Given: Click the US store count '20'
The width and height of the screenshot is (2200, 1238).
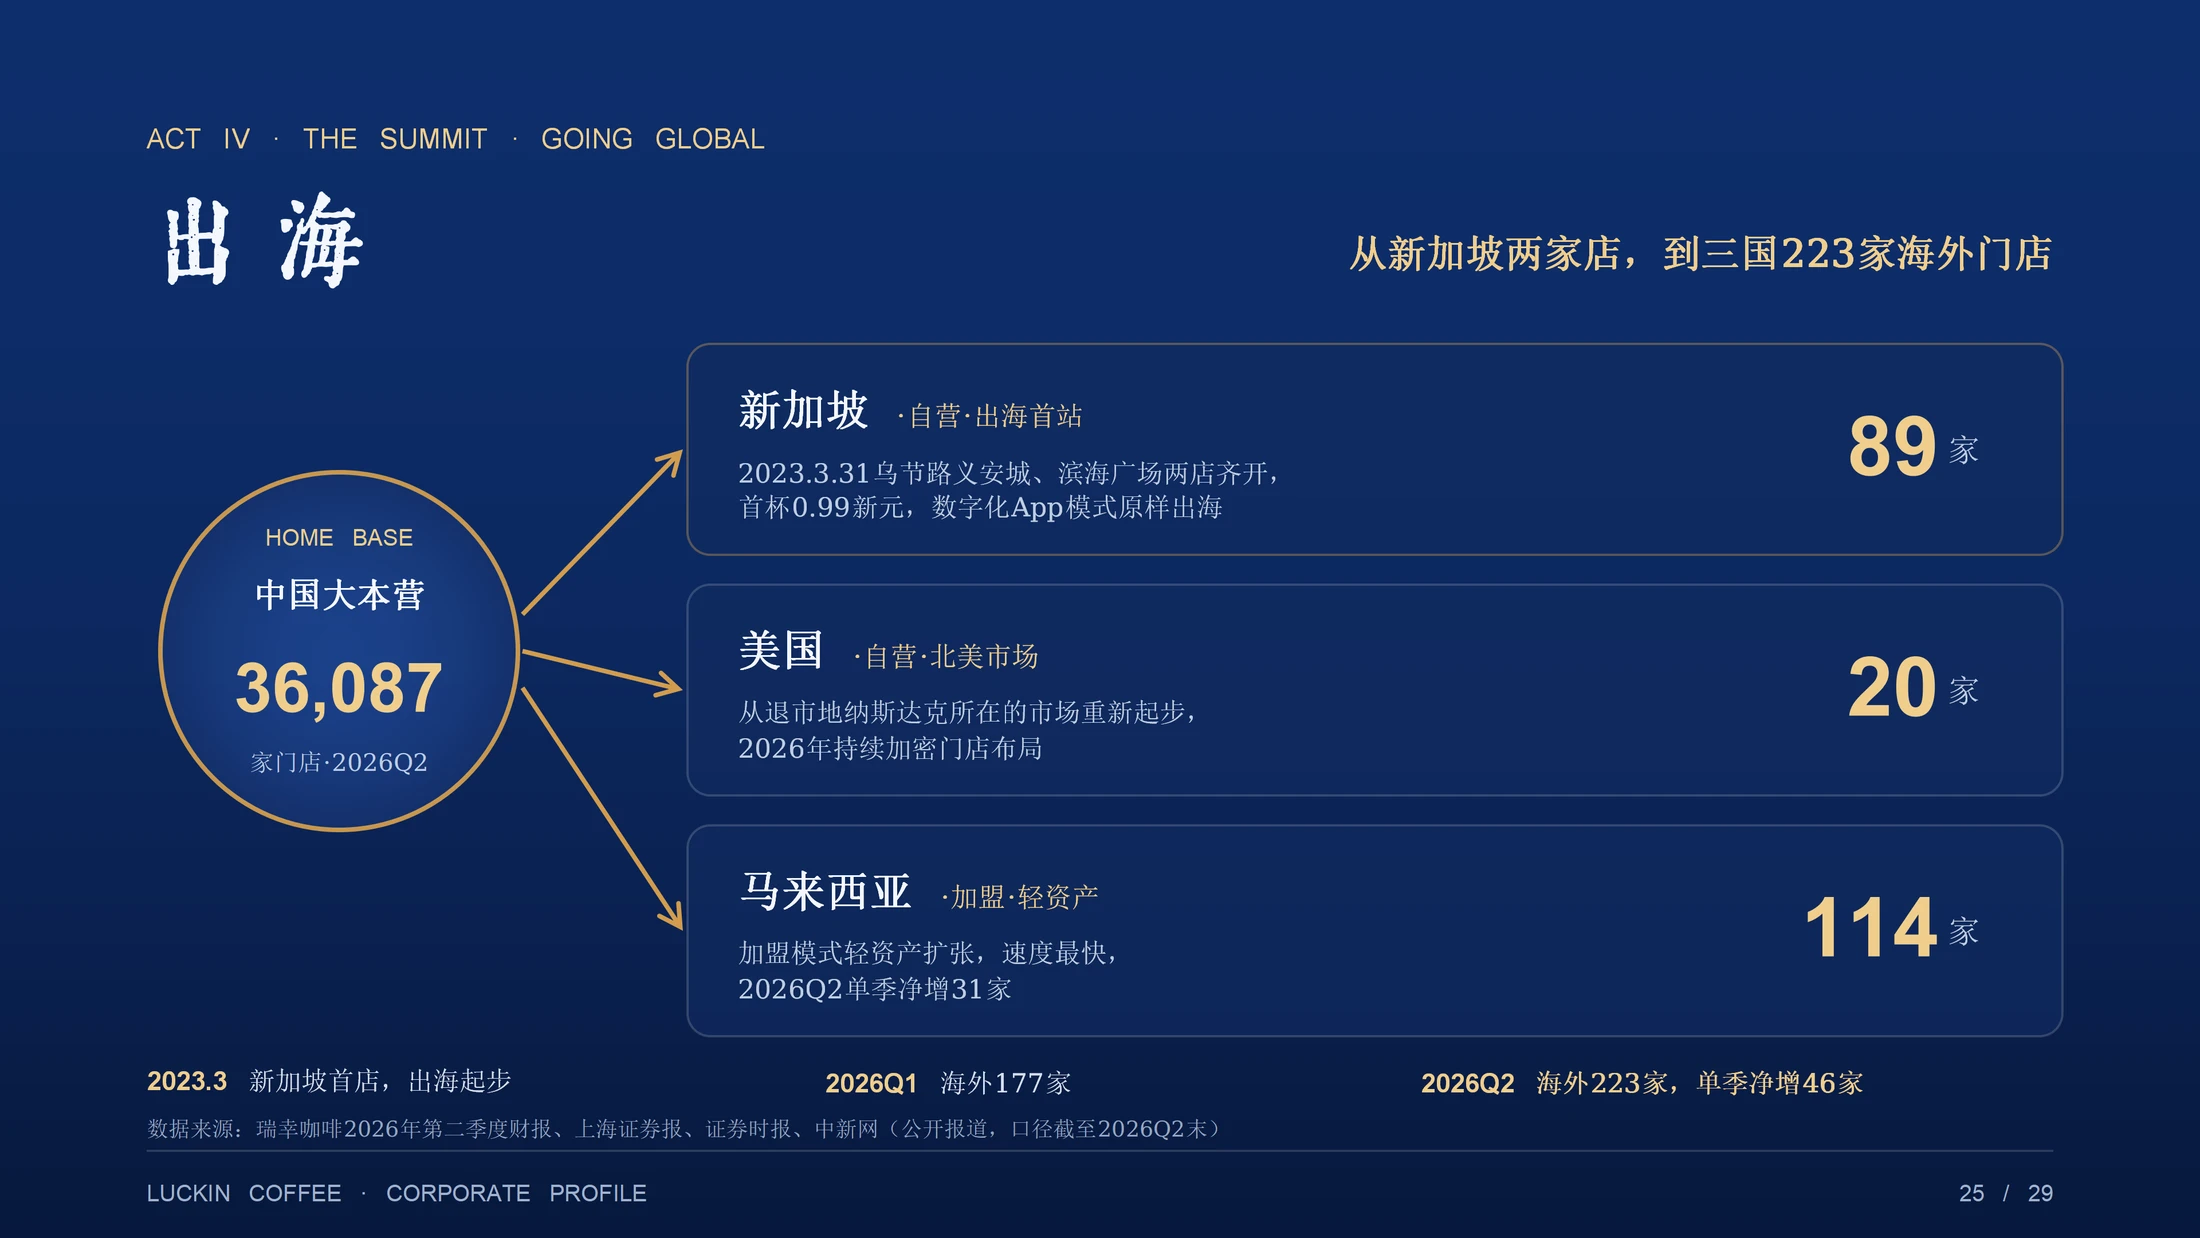Looking at the screenshot, I should [1892, 687].
